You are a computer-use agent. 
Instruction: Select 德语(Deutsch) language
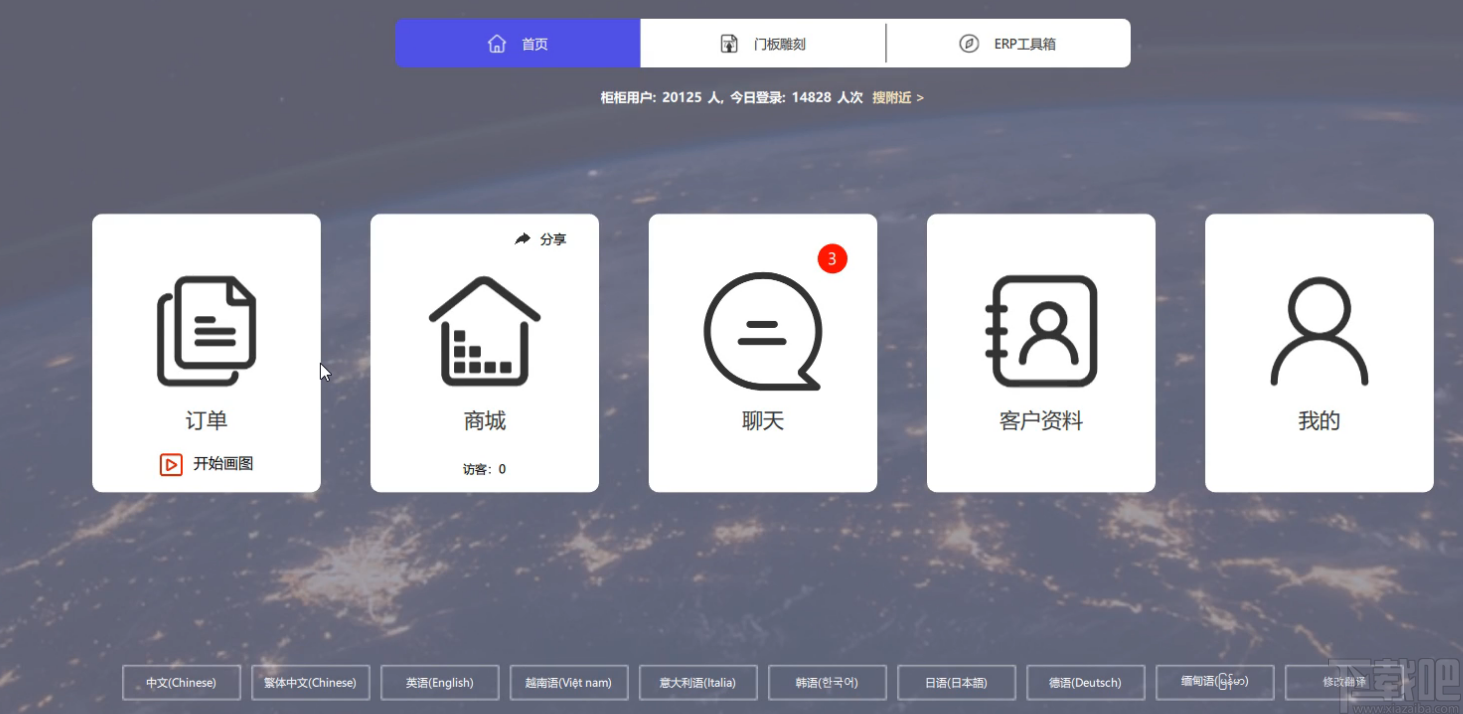tap(1085, 683)
